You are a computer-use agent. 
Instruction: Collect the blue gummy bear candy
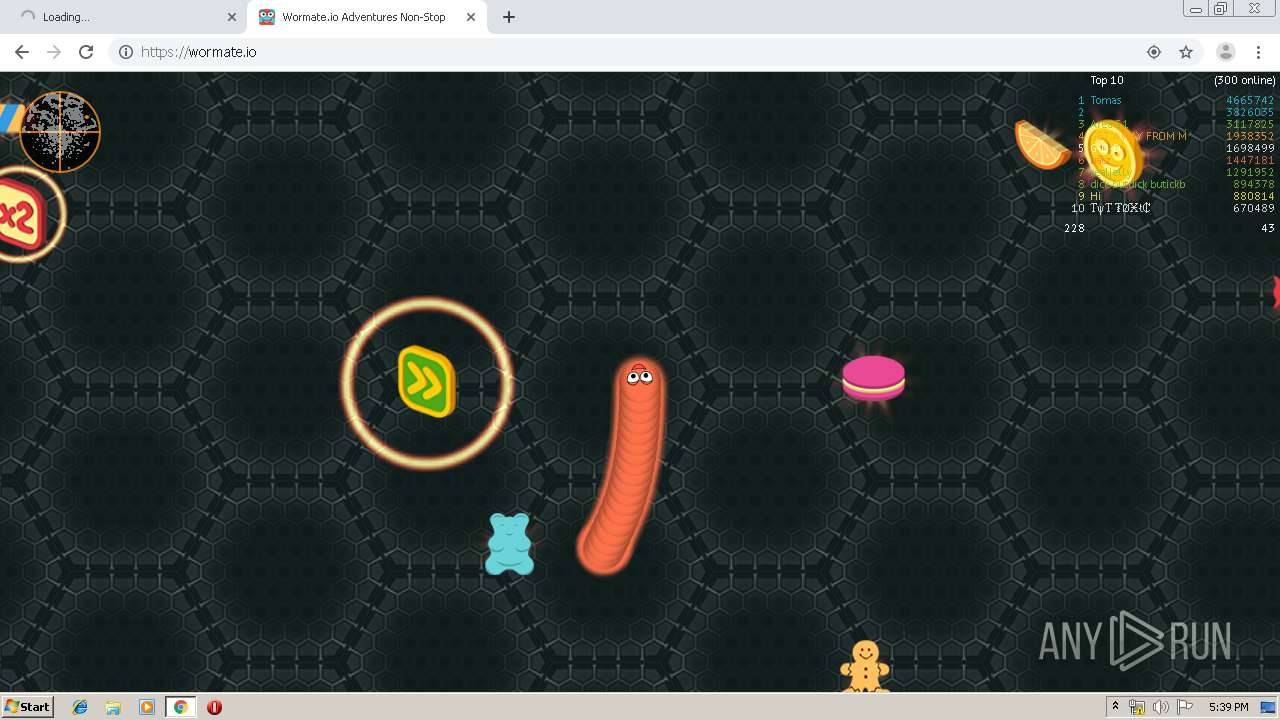[509, 544]
